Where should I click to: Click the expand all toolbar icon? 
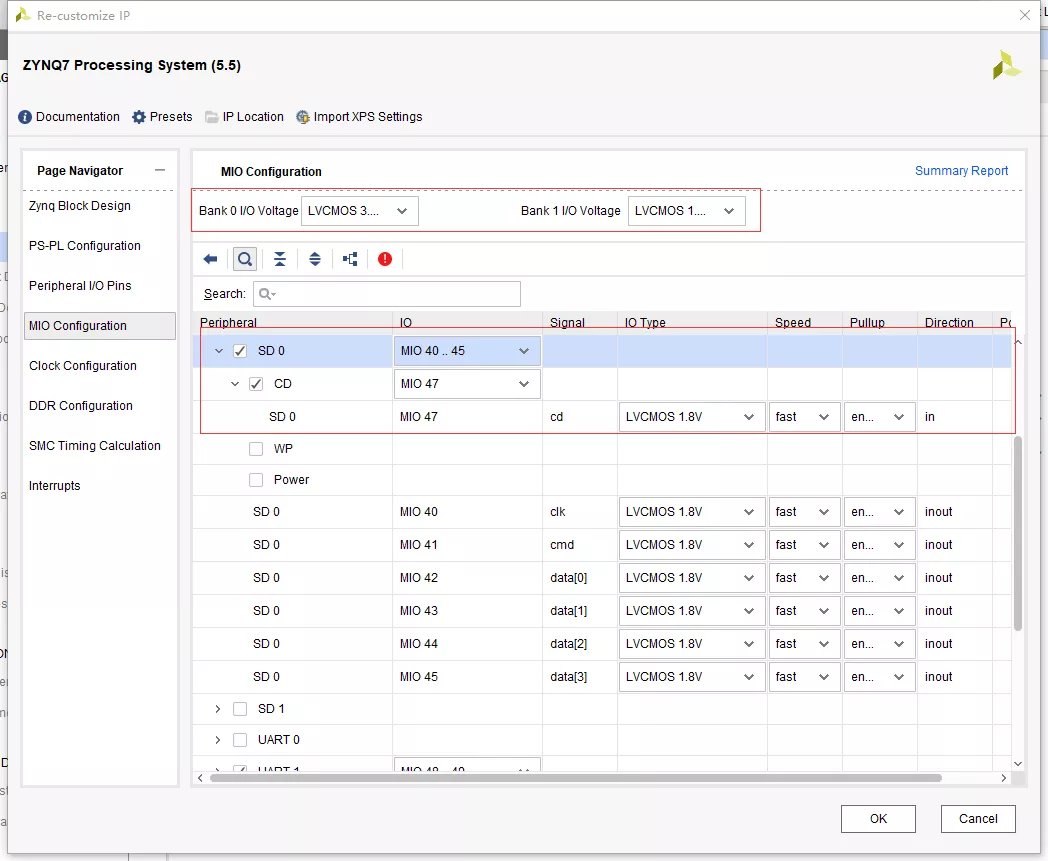(x=315, y=259)
